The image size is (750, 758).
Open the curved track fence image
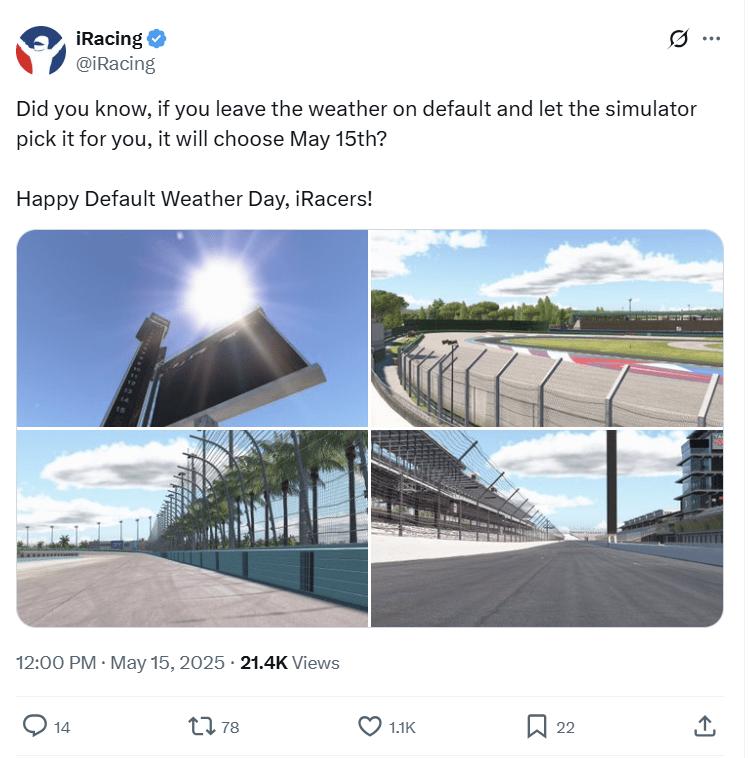547,328
